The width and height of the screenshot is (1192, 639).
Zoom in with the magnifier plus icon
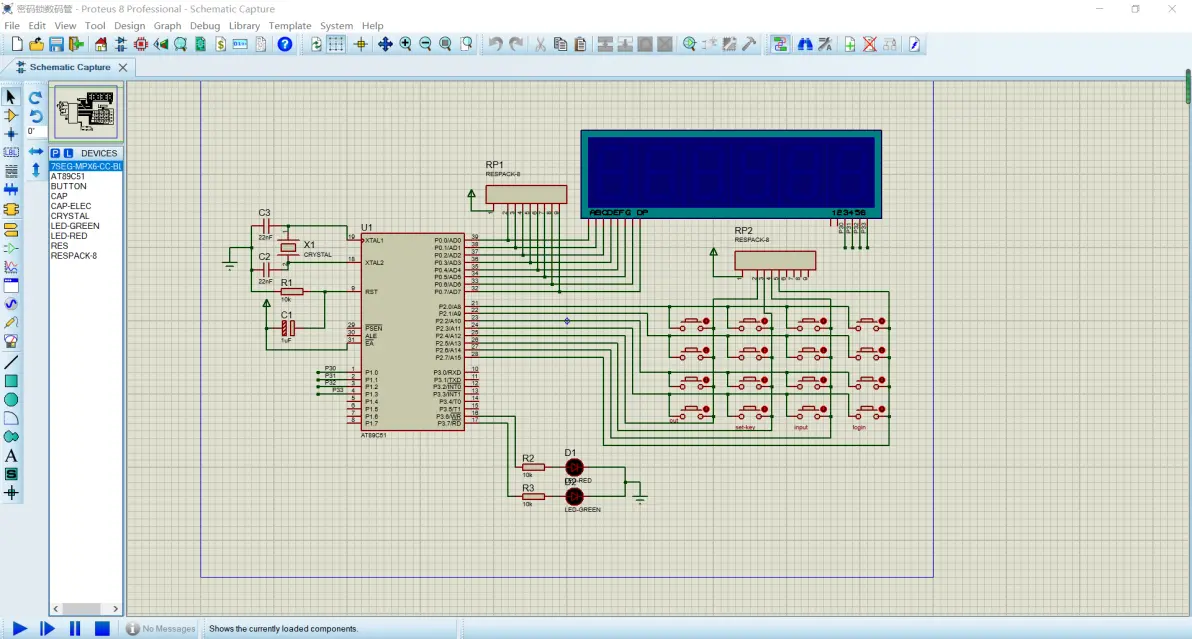click(405, 44)
